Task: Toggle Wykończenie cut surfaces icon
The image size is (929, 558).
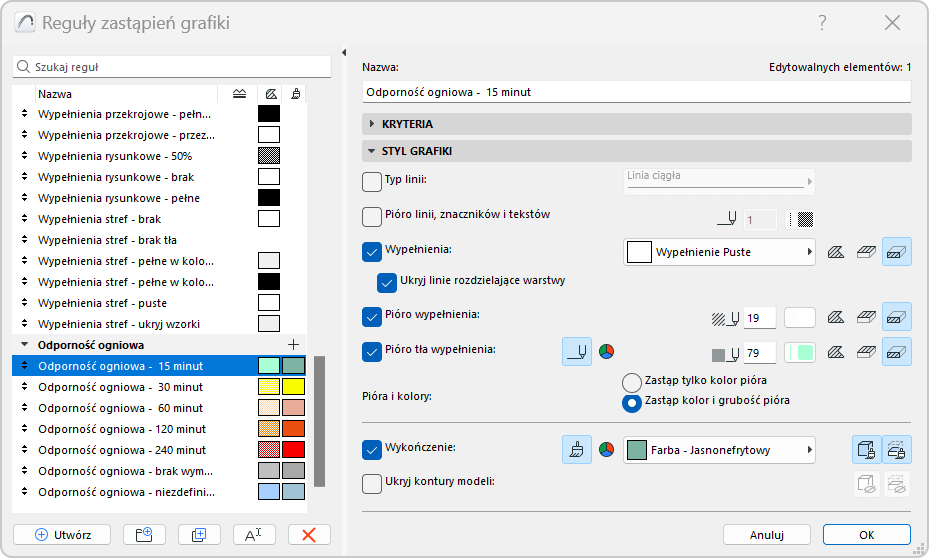Action: point(896,450)
